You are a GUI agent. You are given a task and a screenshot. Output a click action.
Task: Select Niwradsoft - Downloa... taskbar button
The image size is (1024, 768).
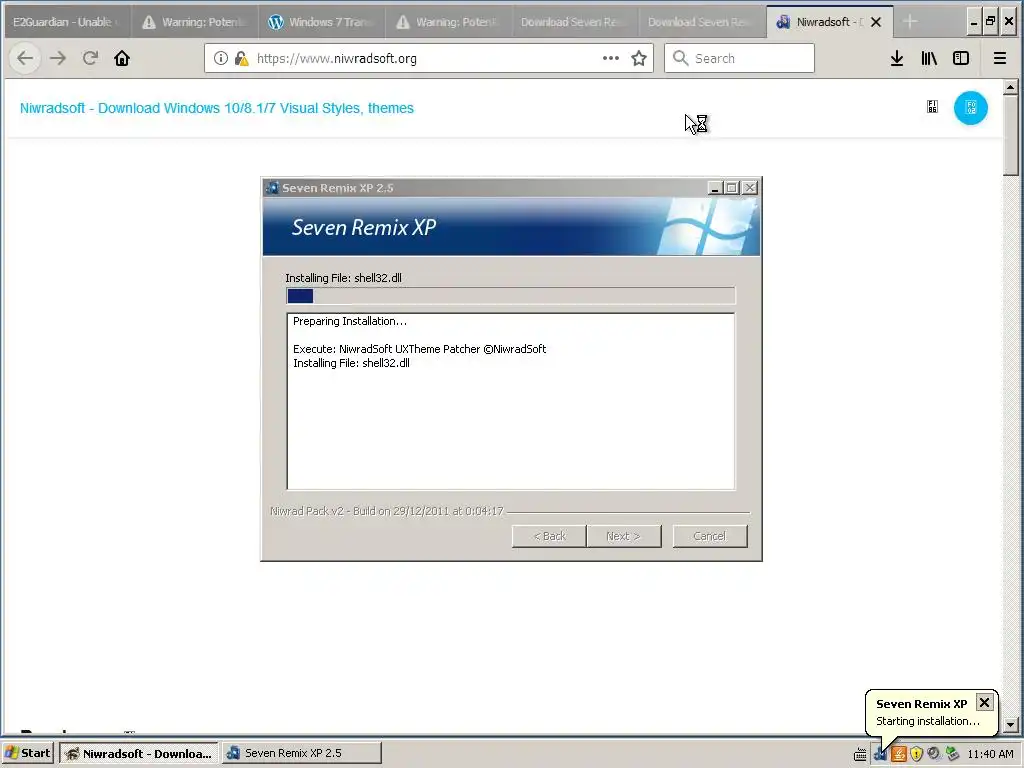click(x=138, y=753)
